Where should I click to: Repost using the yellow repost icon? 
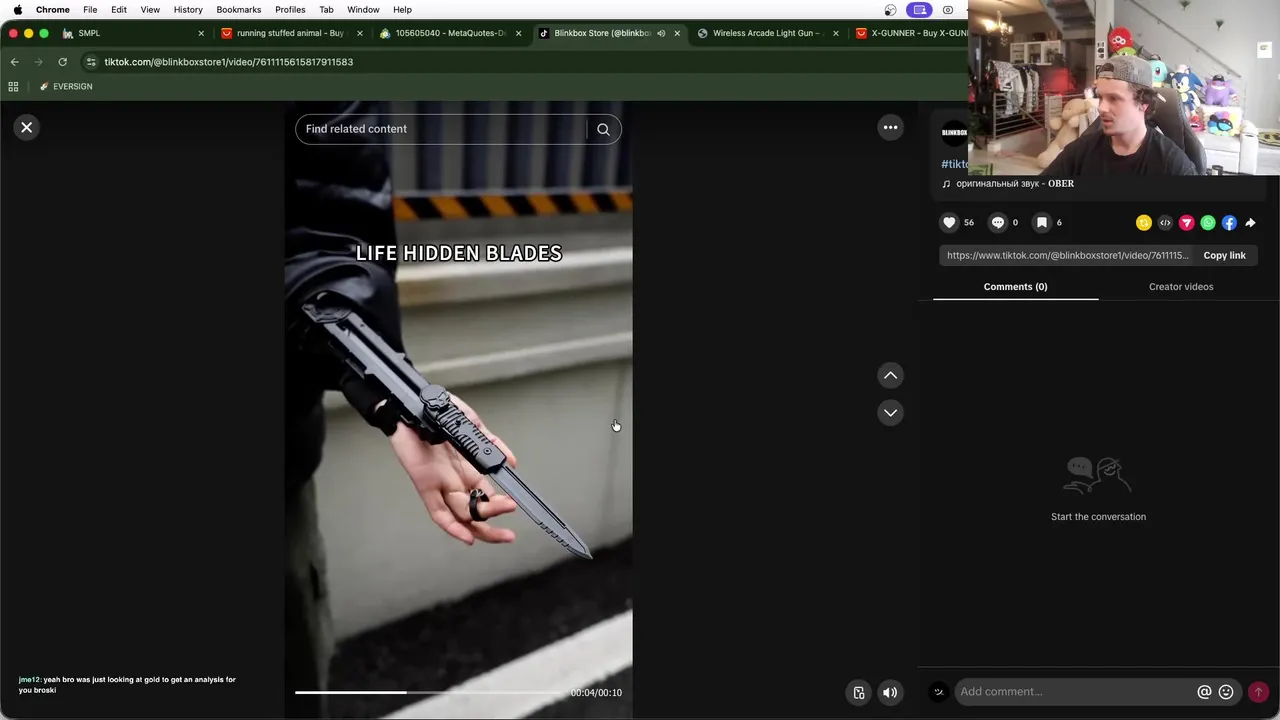pos(1144,223)
